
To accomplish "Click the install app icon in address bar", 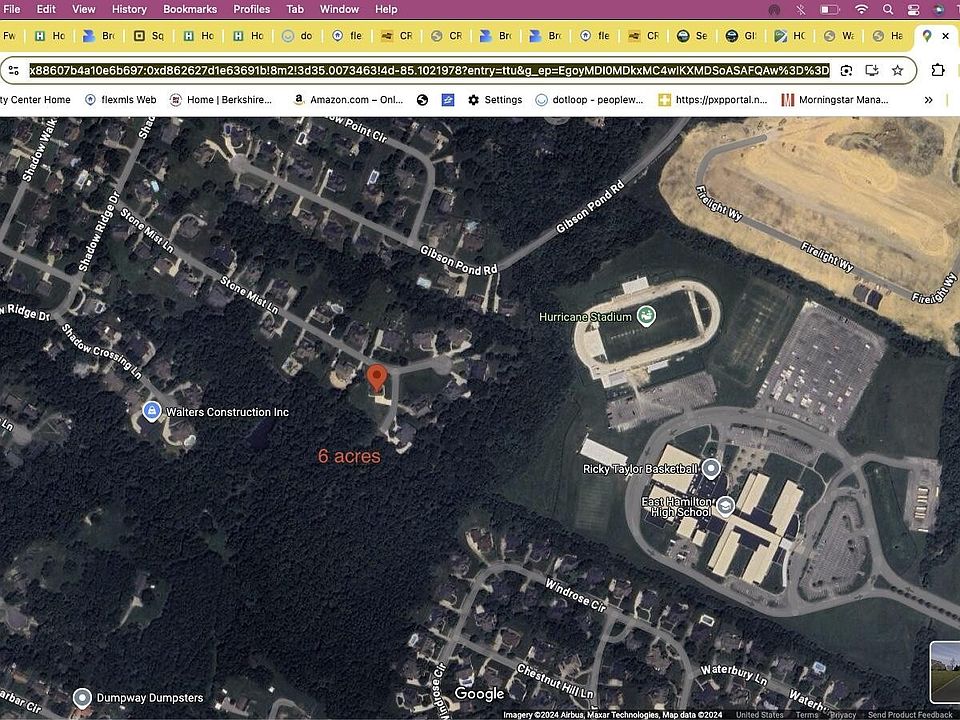I will (x=872, y=70).
